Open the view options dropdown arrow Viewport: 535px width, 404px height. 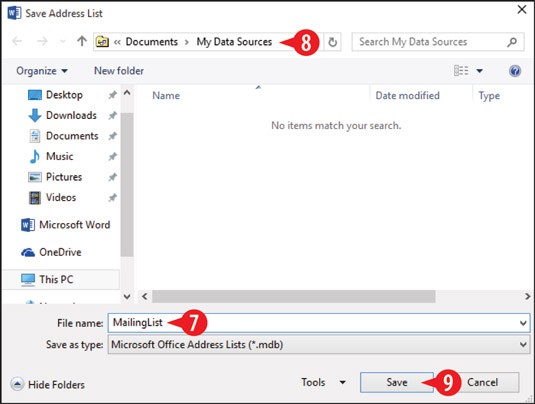click(x=479, y=71)
